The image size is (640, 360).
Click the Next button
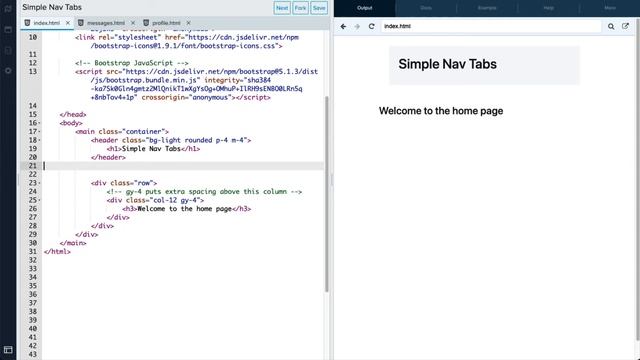(282, 8)
